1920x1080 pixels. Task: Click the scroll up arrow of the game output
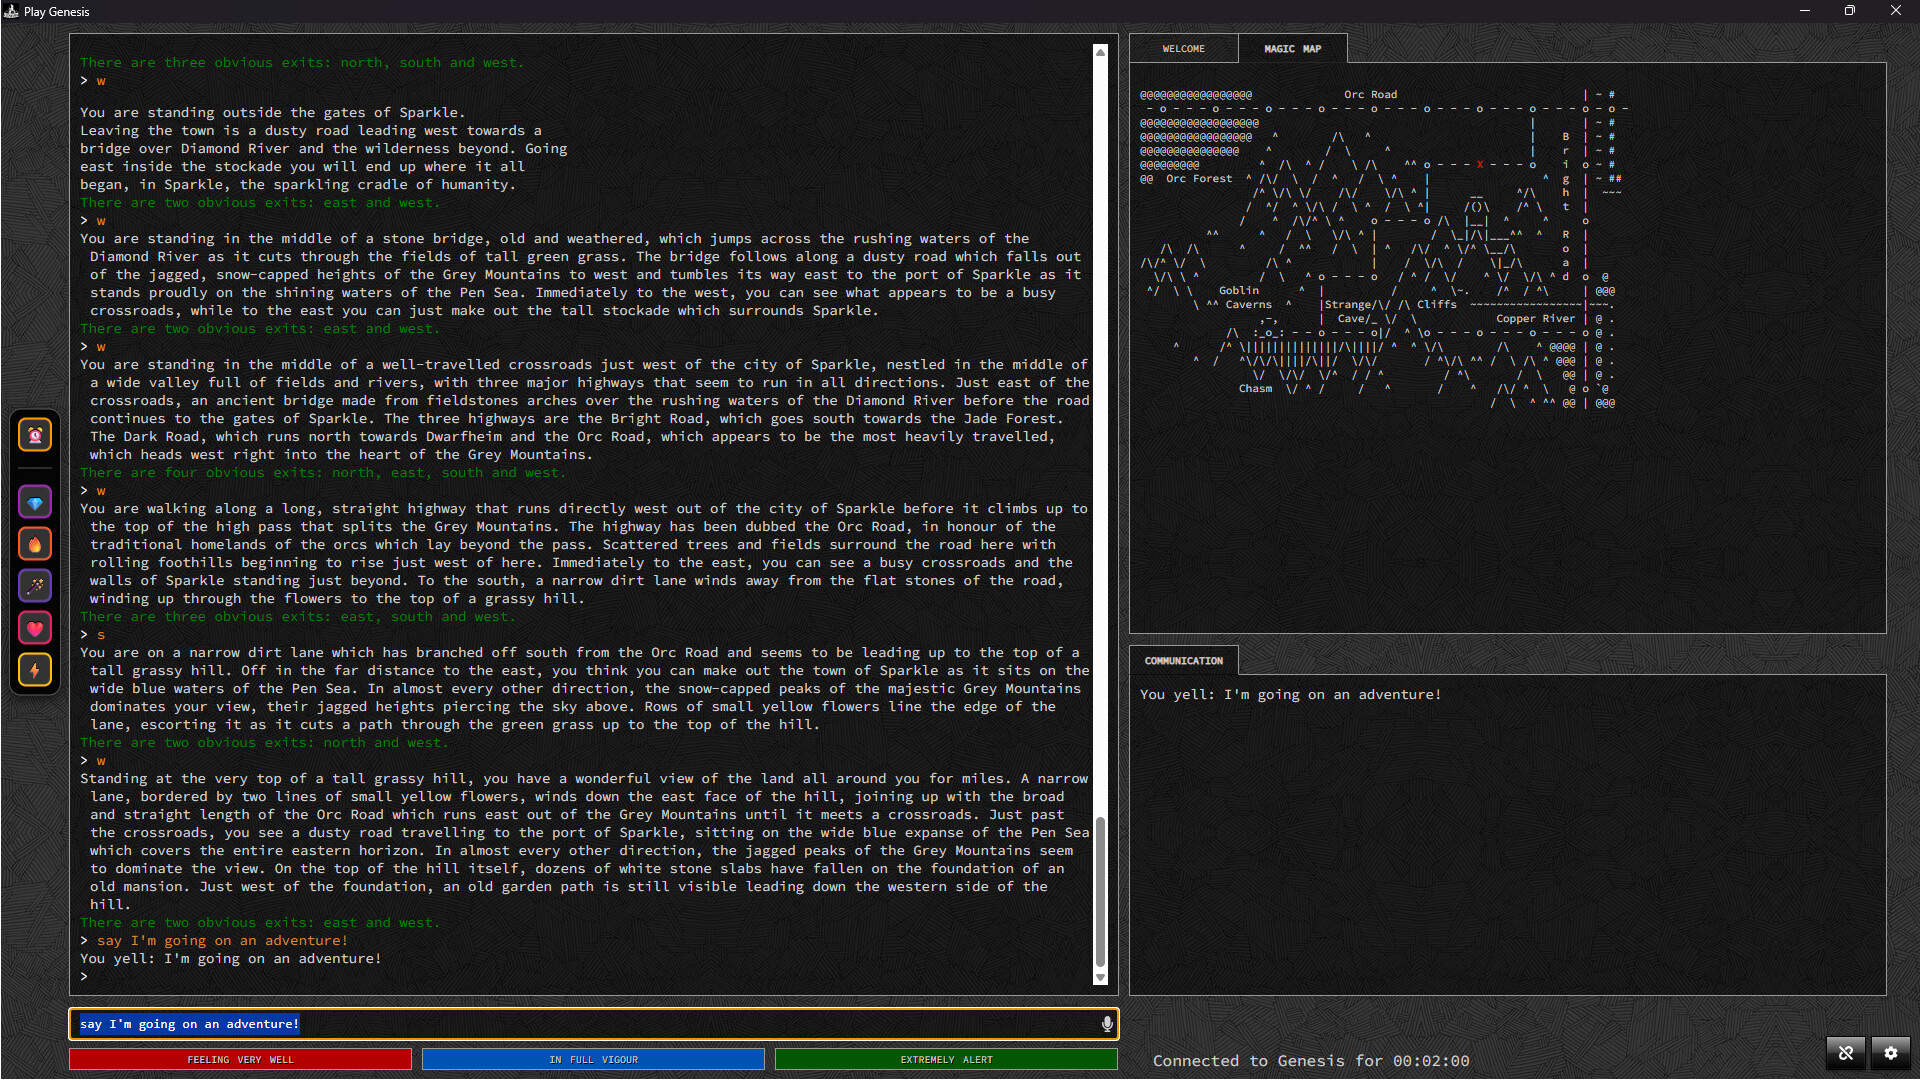1101,52
